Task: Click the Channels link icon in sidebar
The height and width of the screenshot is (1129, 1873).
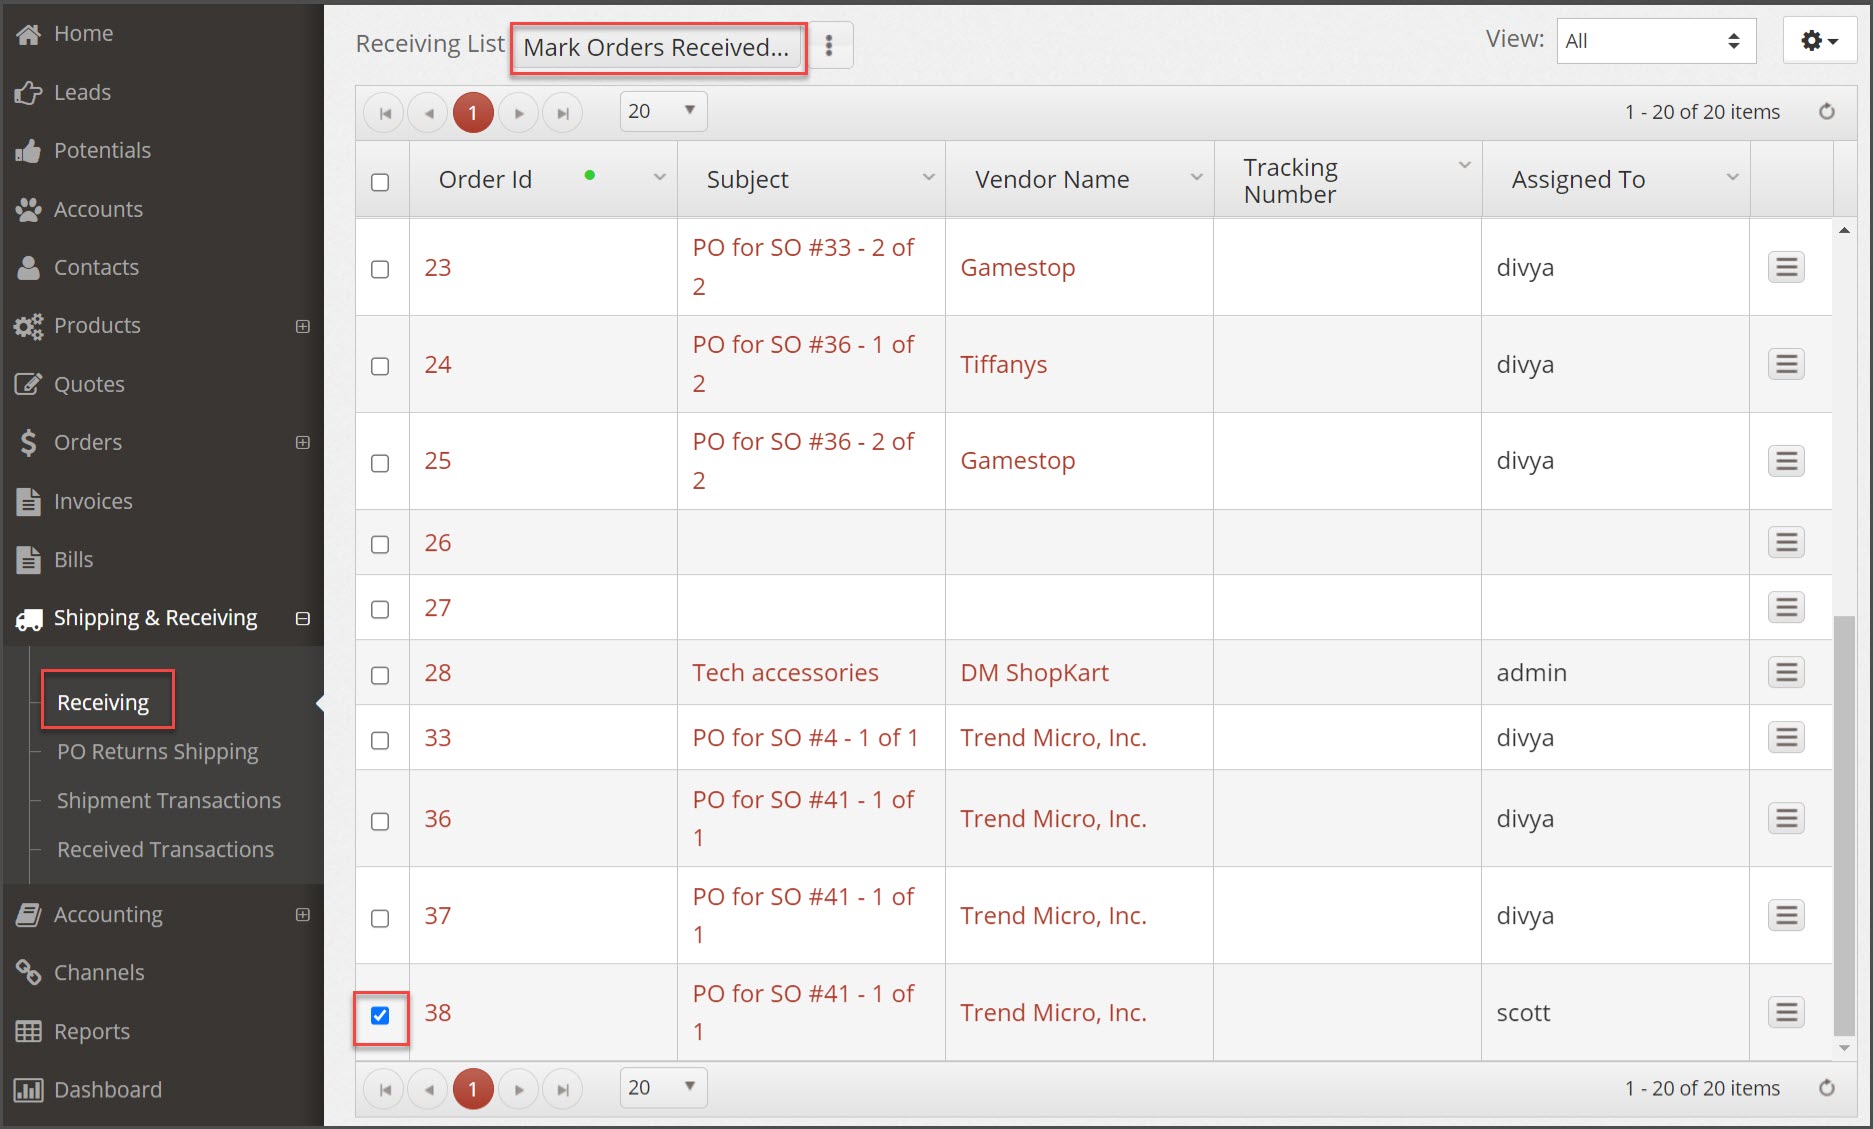Action: [x=28, y=972]
